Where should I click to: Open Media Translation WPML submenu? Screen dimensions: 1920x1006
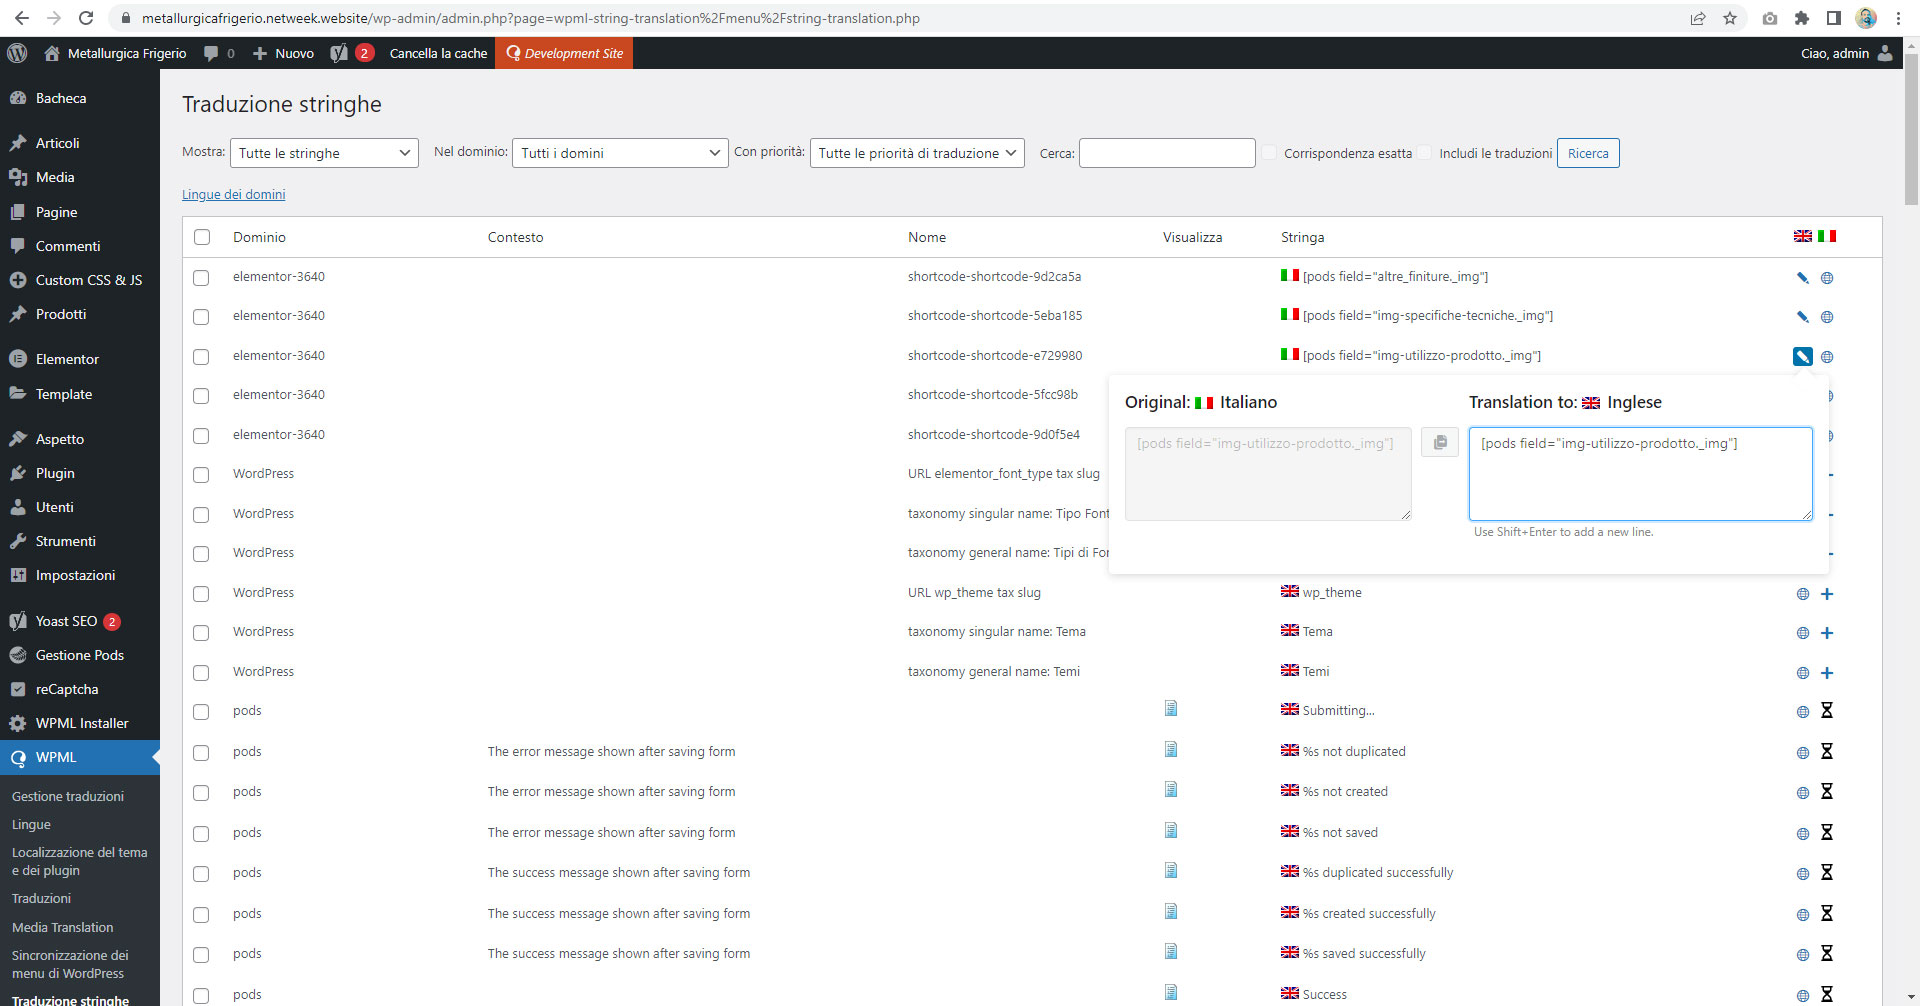63,927
